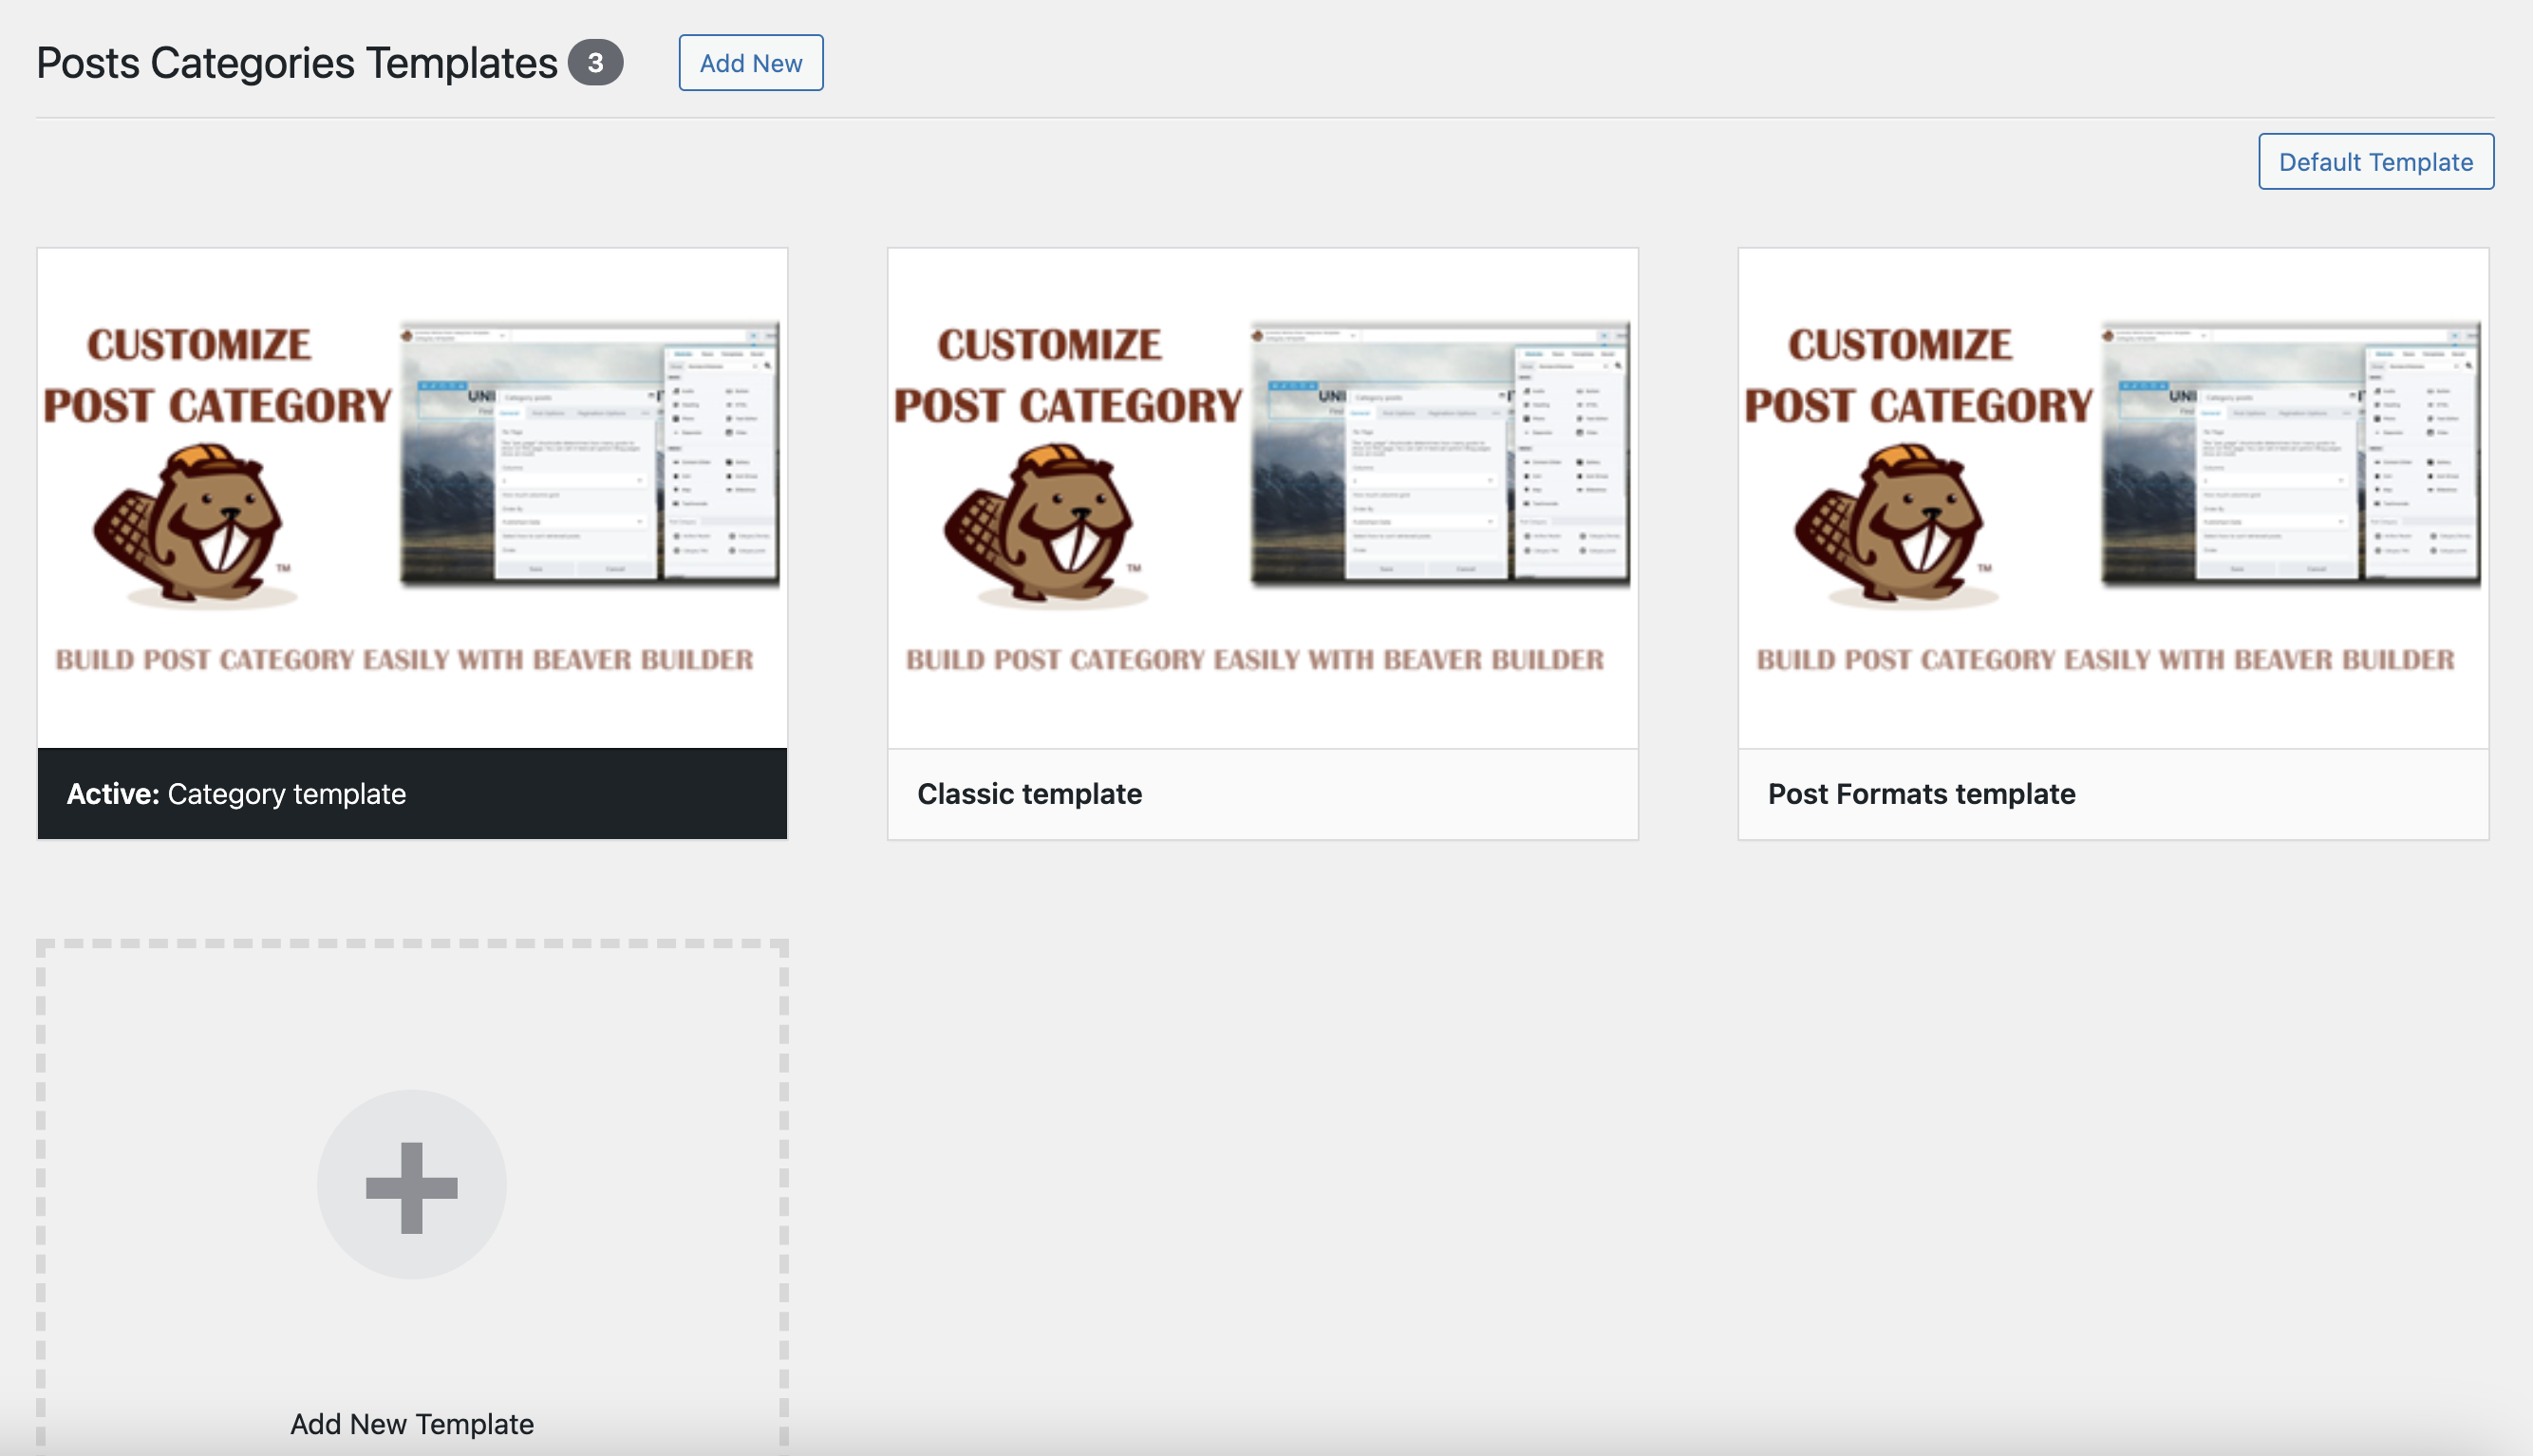Click builder screenshot preview in Post Formats template
Viewport: 2533px width, 1456px height.
[x=2289, y=453]
